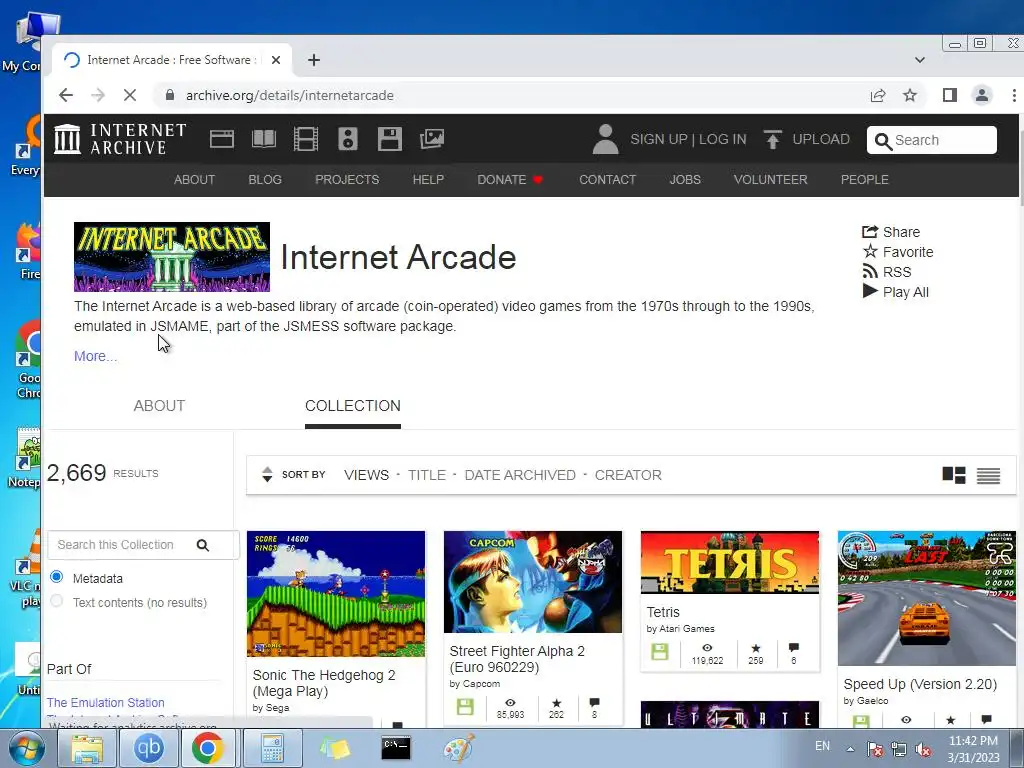Open Speed Up racing thumbnail

(x=927, y=598)
